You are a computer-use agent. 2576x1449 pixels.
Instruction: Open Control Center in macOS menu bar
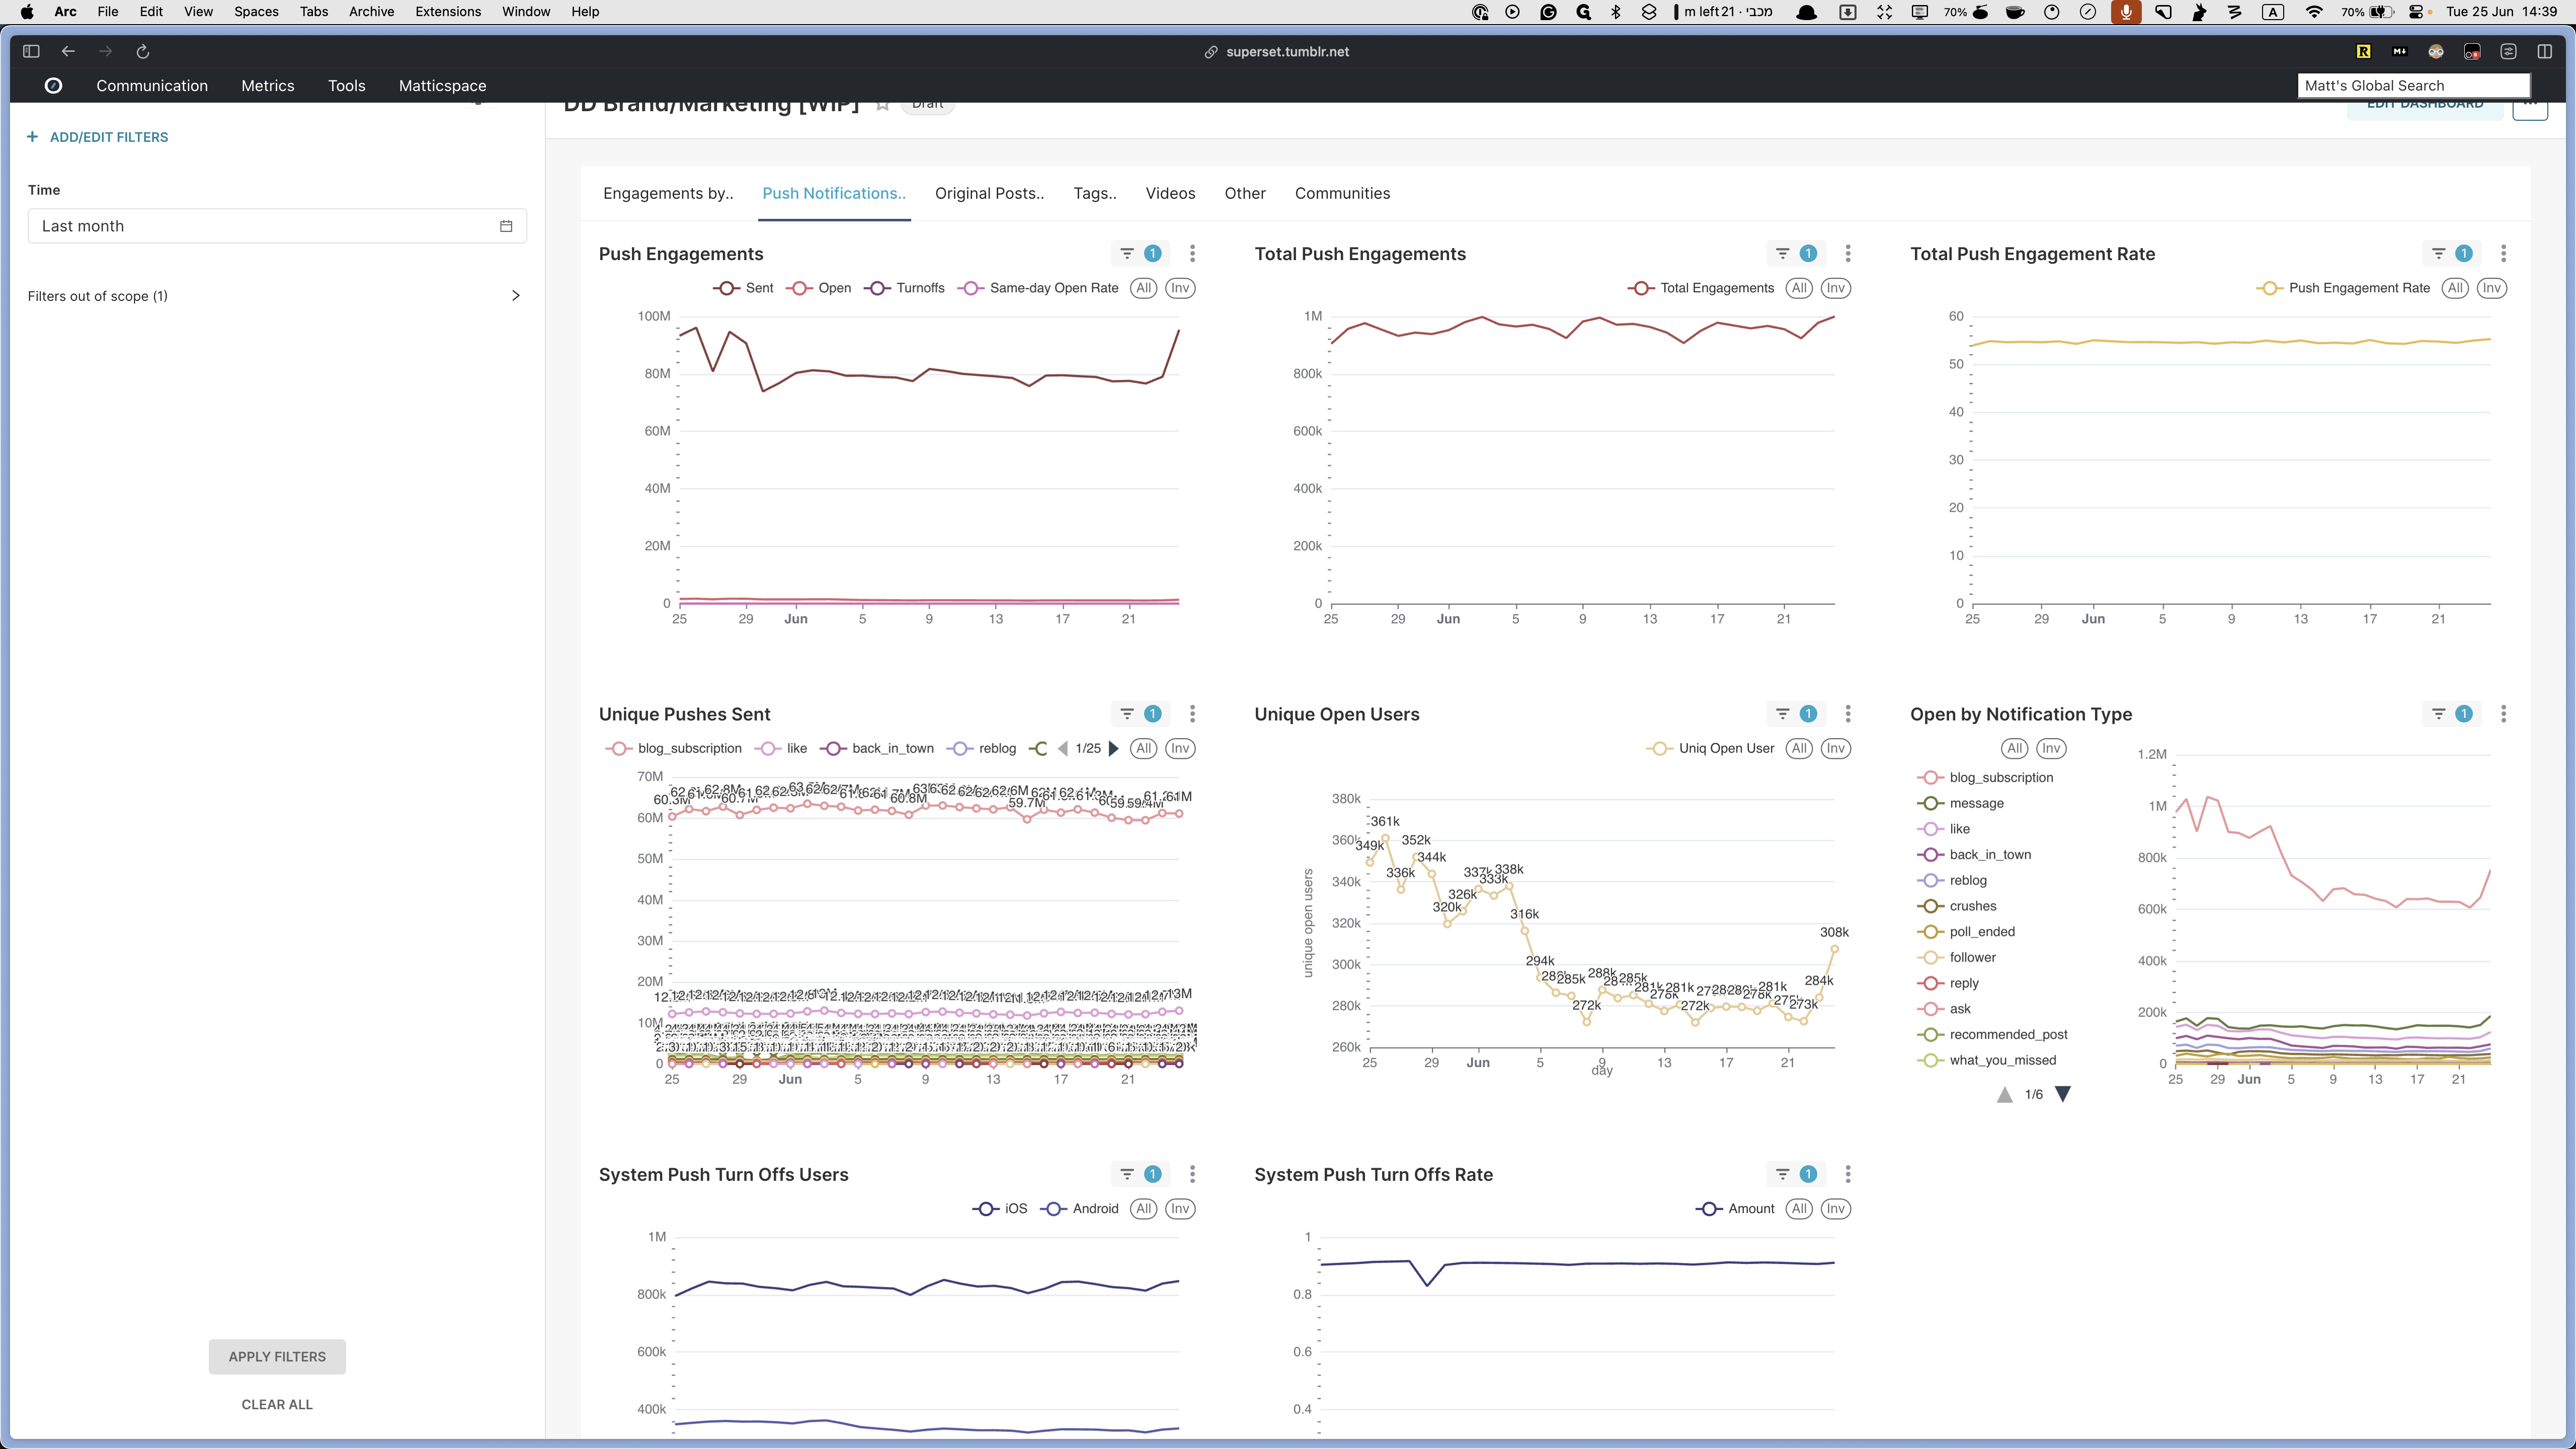pyautogui.click(x=2417, y=12)
